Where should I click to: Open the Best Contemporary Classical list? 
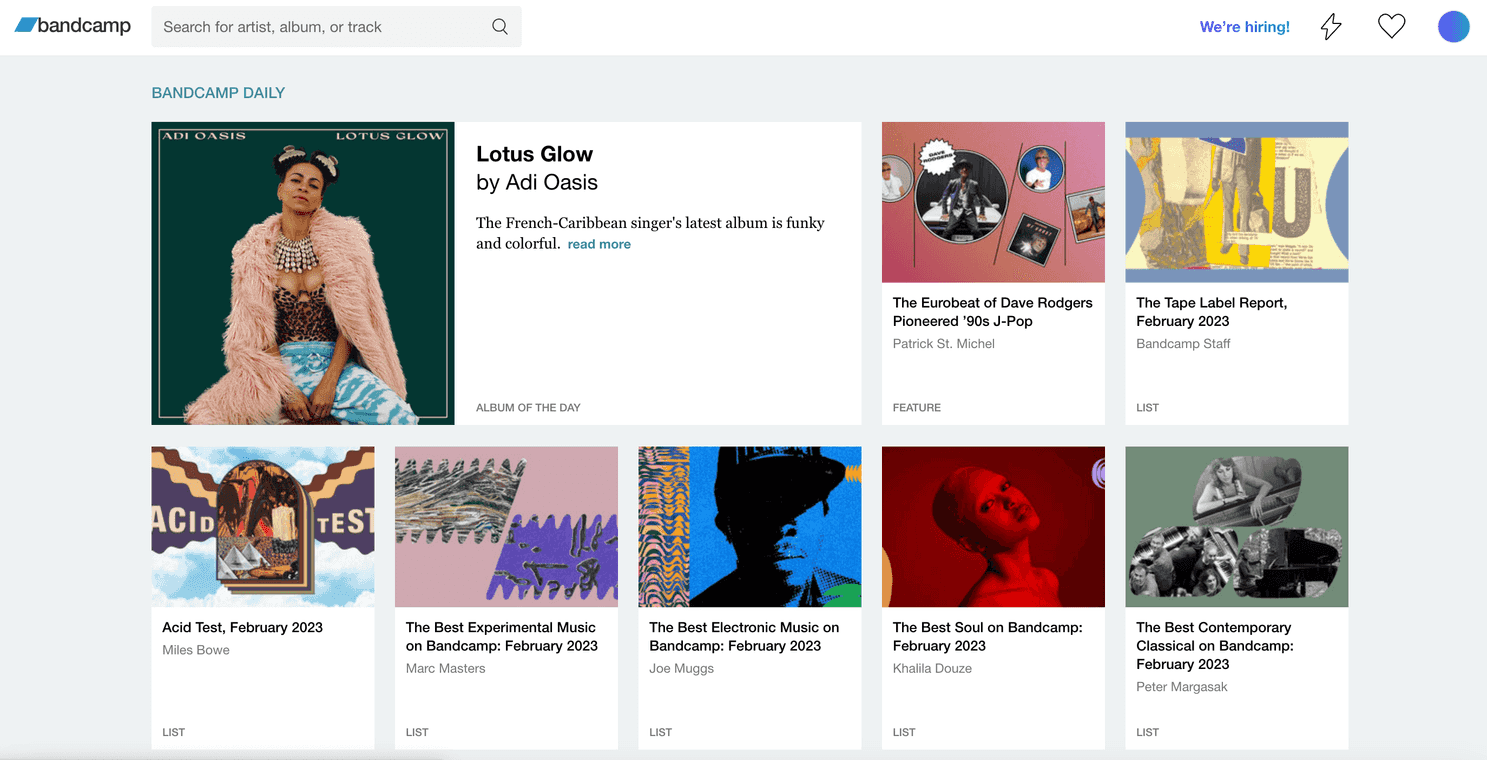click(x=1213, y=645)
